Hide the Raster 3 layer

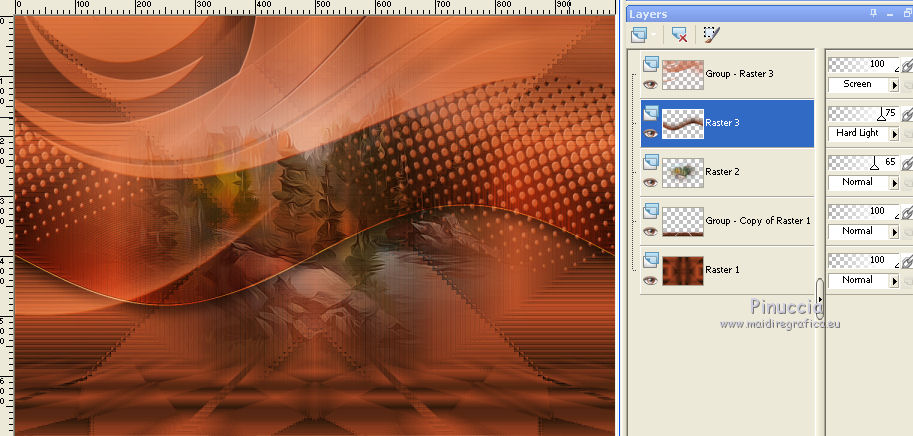[650, 133]
